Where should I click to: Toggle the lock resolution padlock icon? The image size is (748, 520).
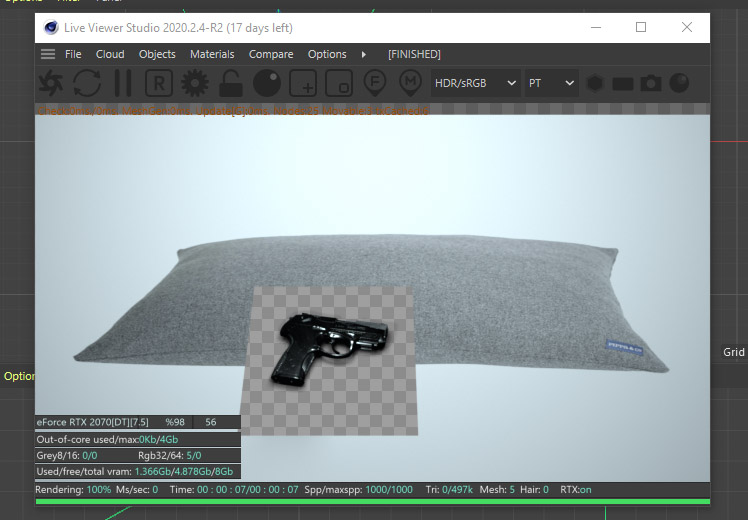230,83
